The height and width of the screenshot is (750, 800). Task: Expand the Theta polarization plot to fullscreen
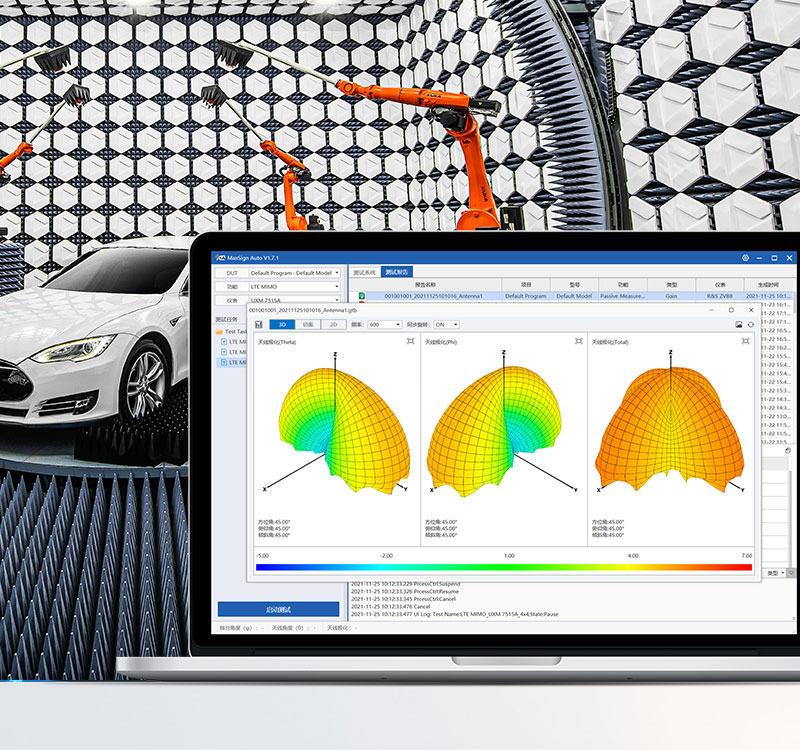410,342
